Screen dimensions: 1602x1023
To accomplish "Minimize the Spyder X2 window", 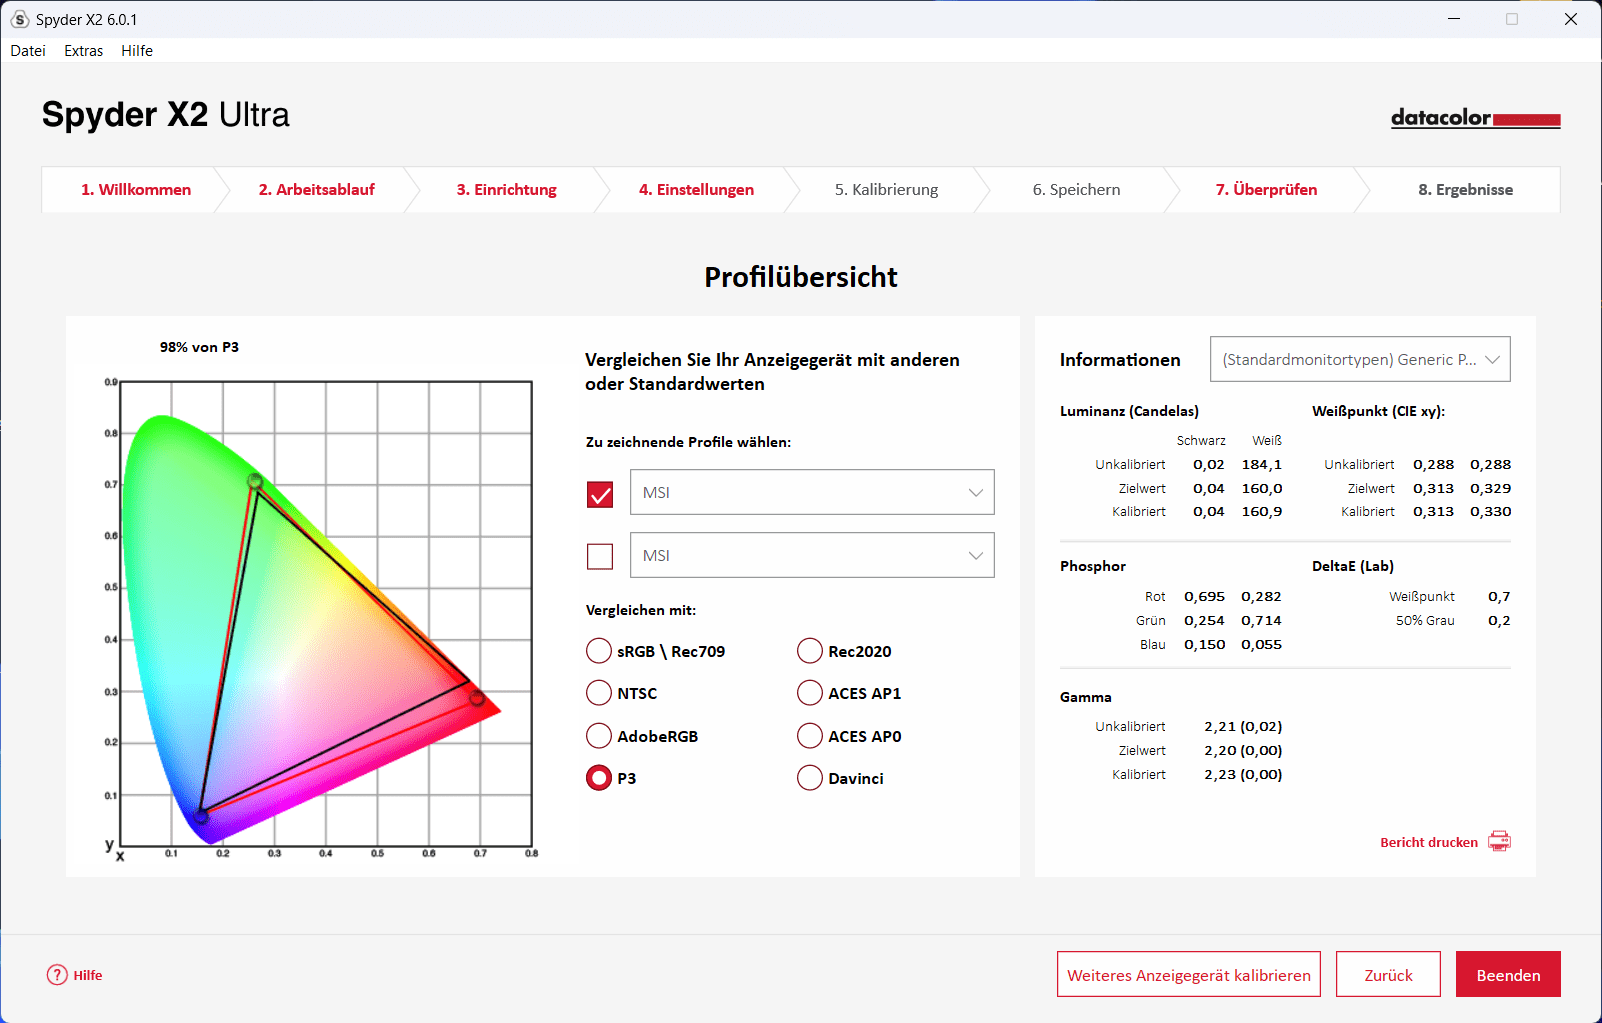I will pos(1454,19).
